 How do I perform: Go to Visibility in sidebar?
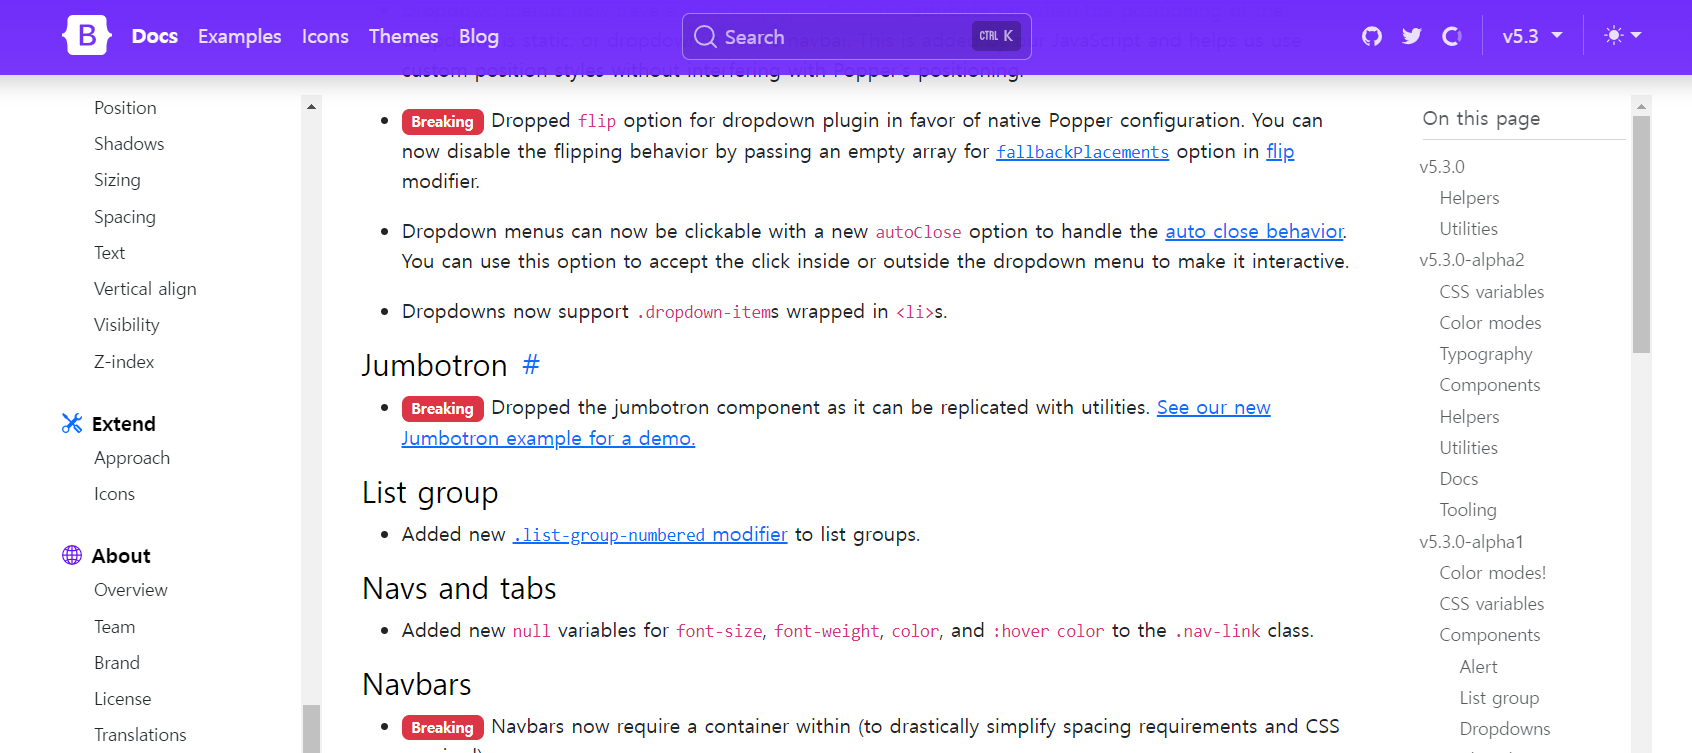coord(127,325)
